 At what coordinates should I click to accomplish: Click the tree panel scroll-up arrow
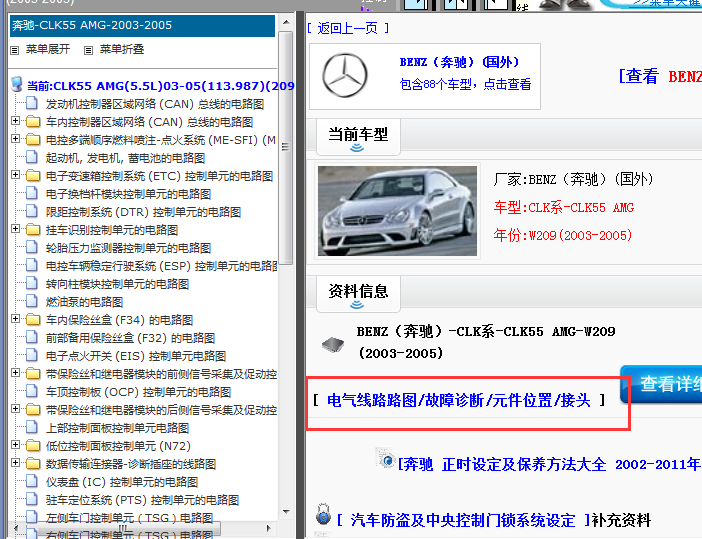pos(286,22)
